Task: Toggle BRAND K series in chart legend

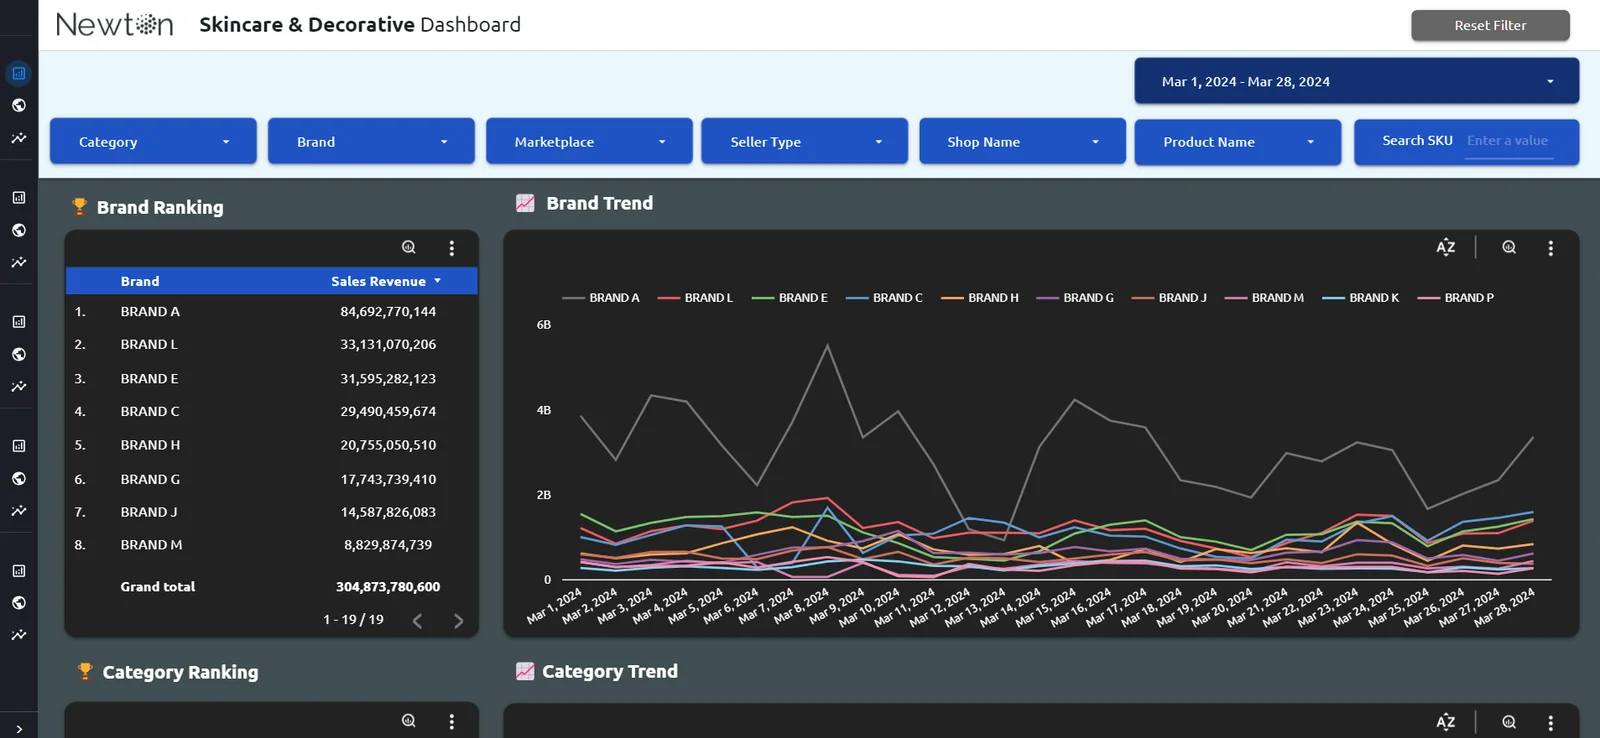Action: [1373, 298]
